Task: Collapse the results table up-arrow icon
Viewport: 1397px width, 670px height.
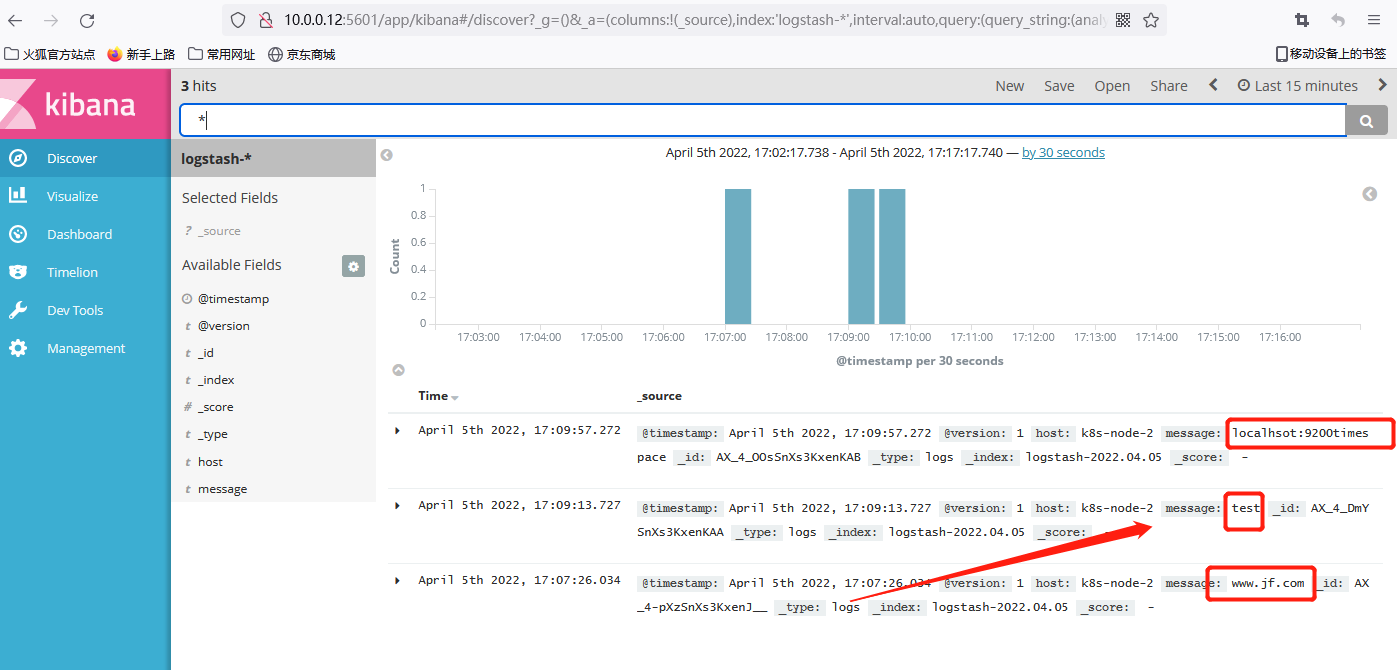Action: (398, 370)
